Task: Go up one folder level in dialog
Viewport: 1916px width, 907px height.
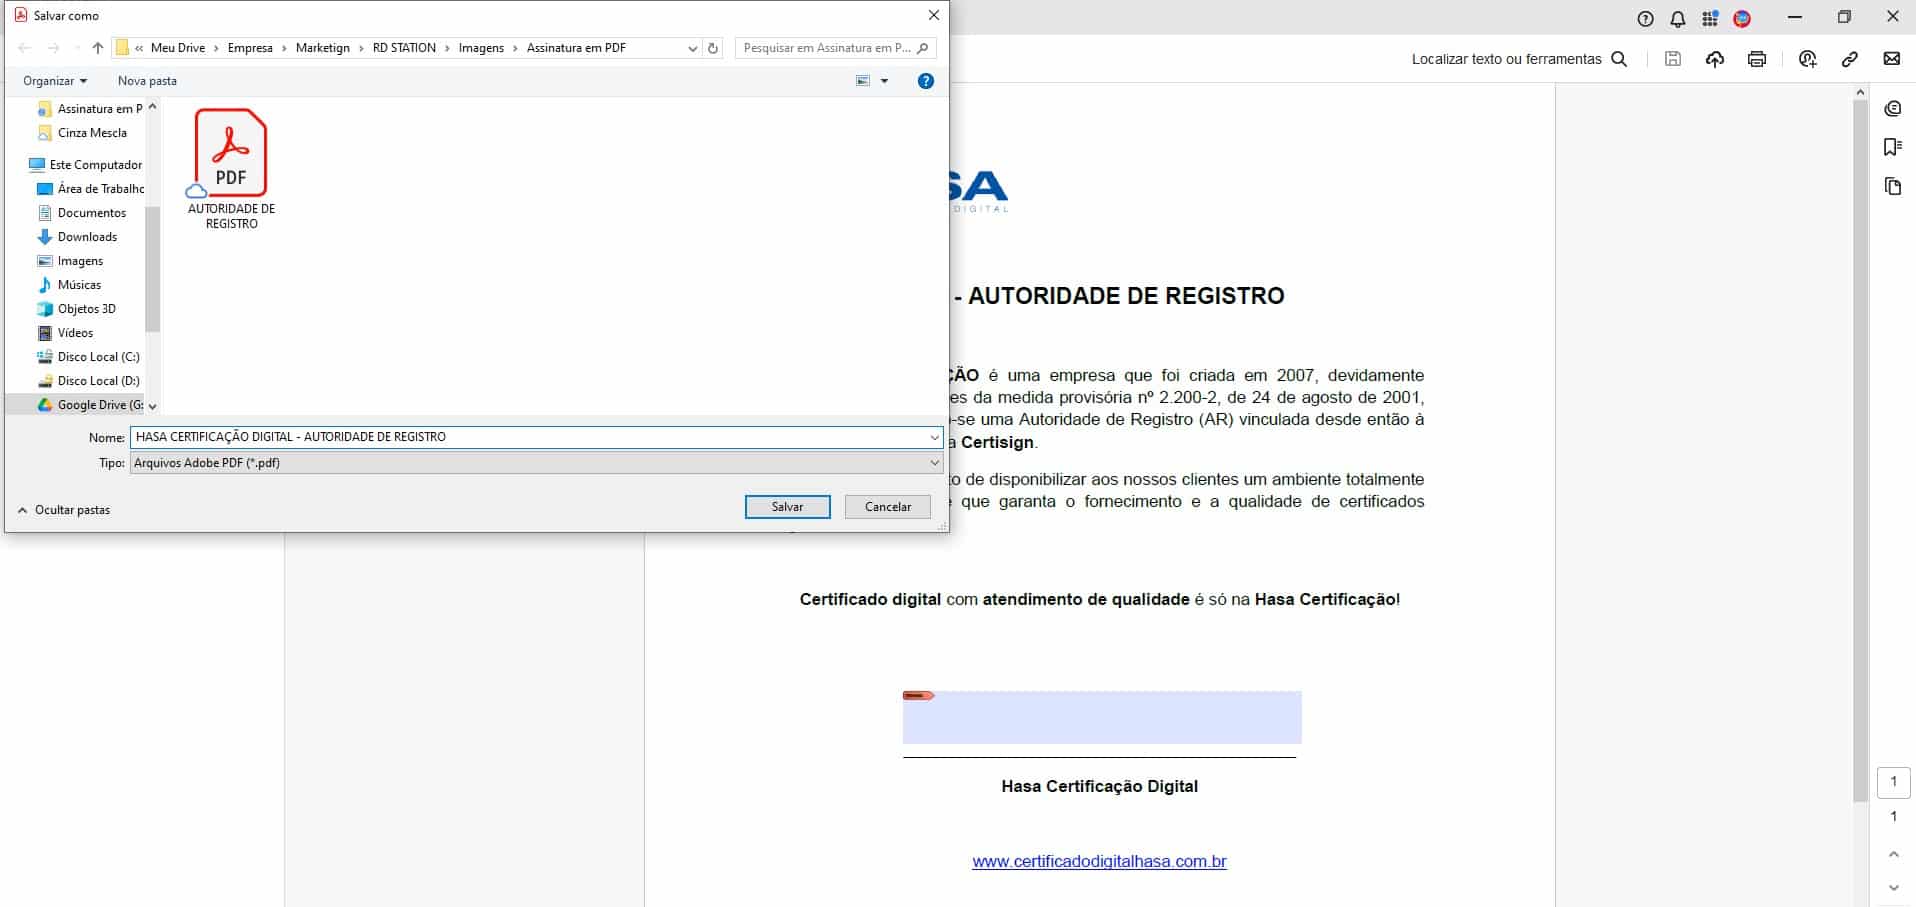Action: pos(97,48)
